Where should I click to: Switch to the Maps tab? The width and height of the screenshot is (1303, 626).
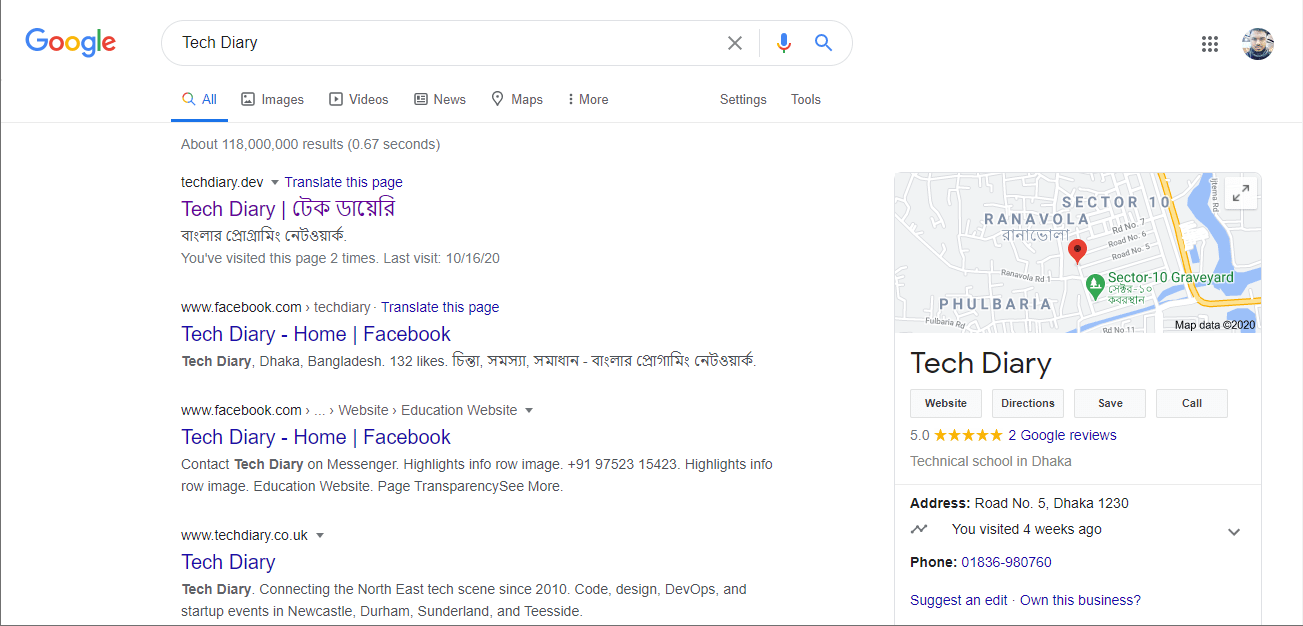tap(517, 99)
